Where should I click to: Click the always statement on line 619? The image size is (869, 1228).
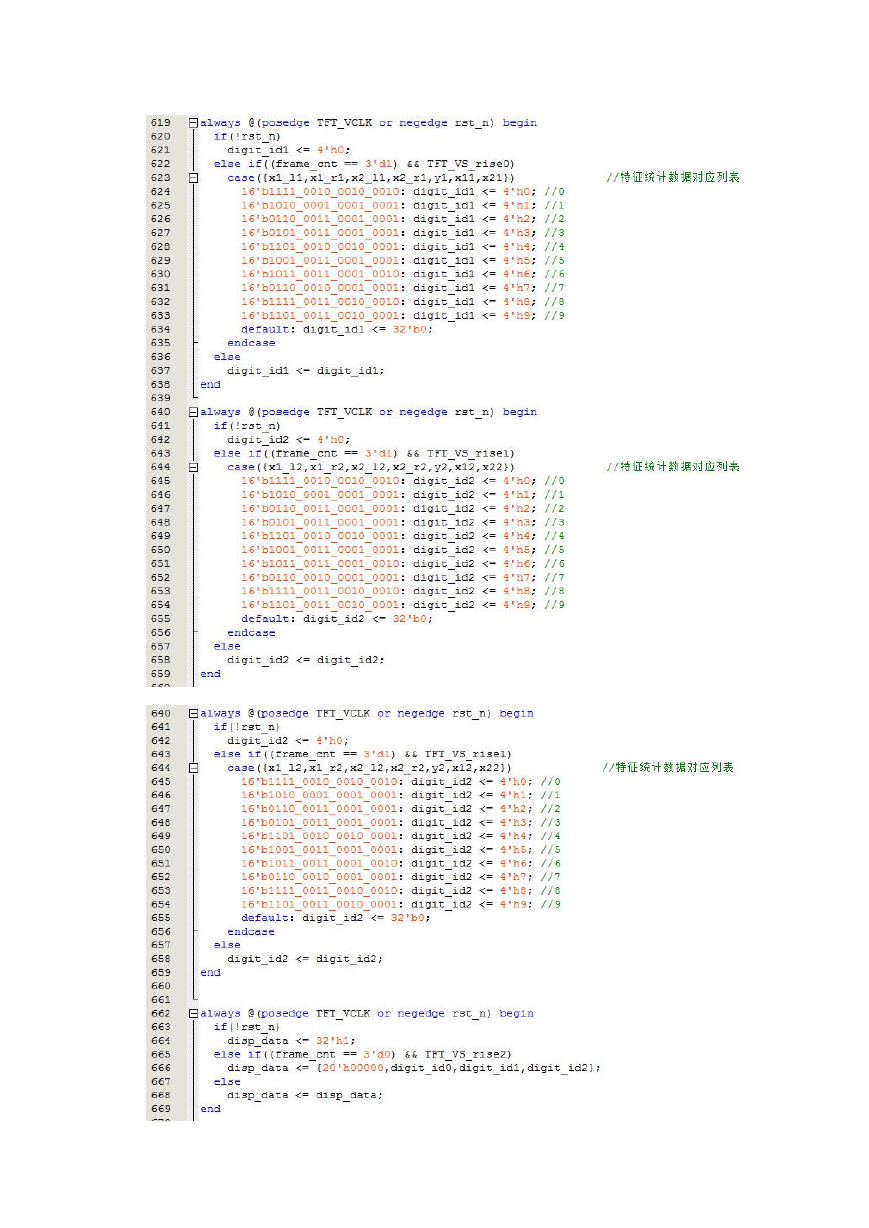pyautogui.click(x=368, y=123)
